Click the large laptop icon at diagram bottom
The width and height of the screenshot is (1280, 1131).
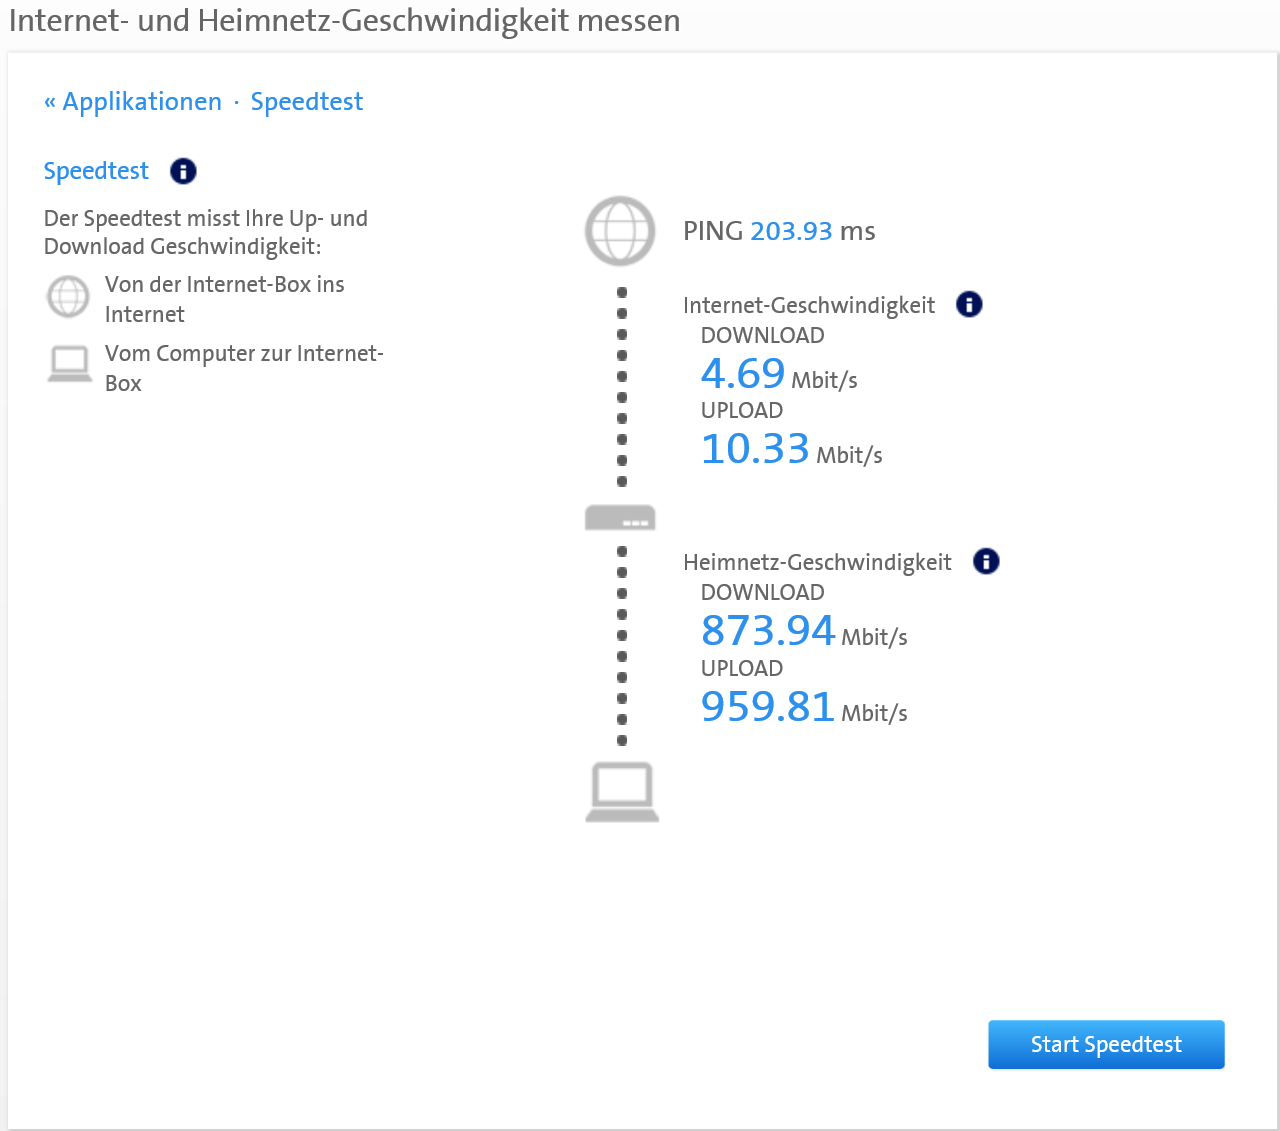click(x=622, y=791)
